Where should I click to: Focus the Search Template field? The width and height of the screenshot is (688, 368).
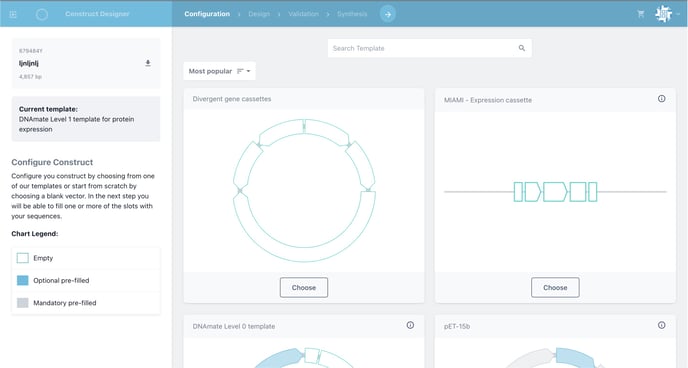pyautogui.click(x=430, y=48)
